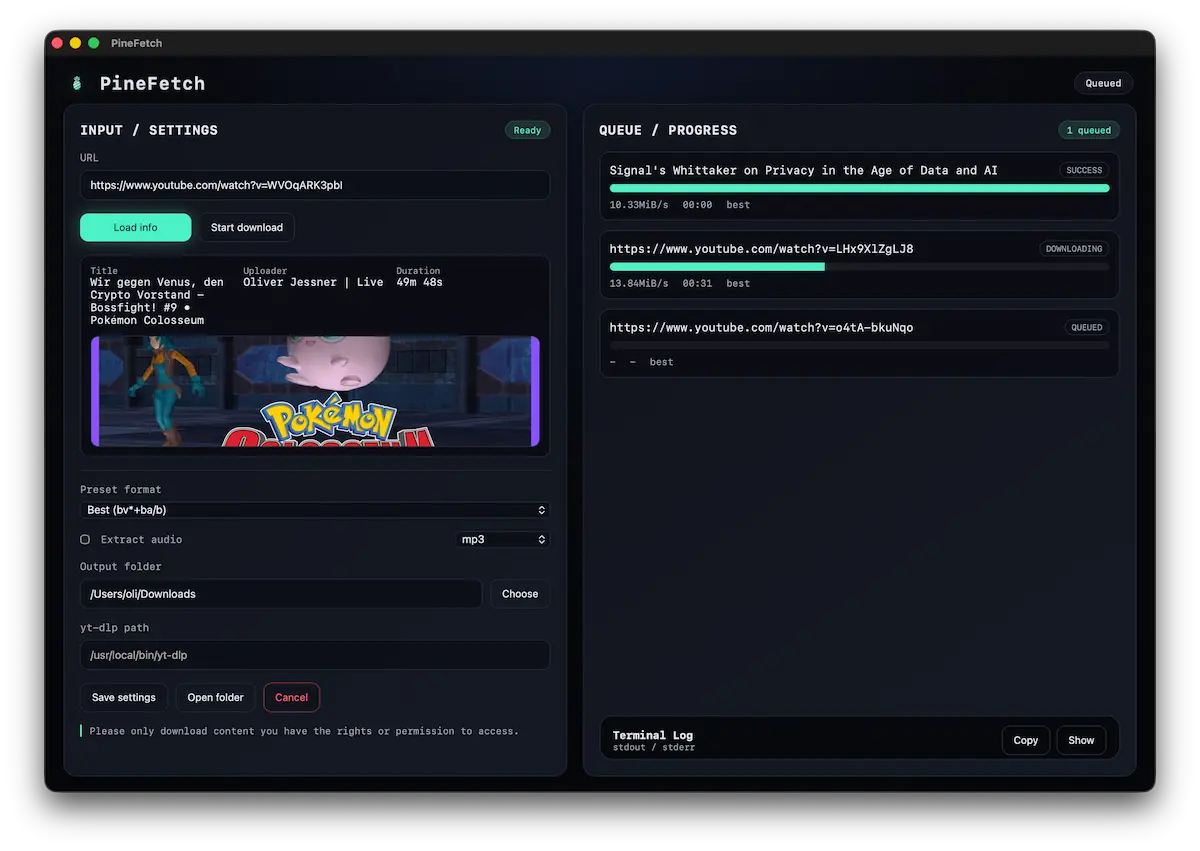Click Load info for the entered URL

(135, 227)
